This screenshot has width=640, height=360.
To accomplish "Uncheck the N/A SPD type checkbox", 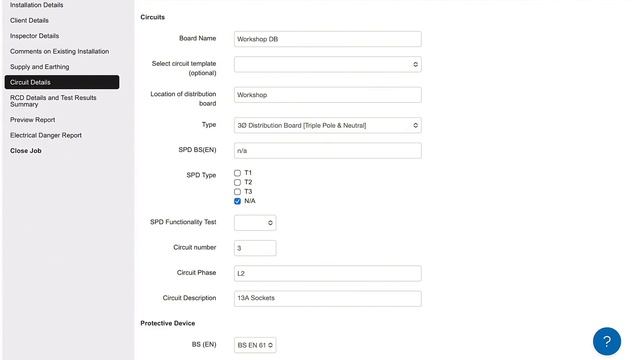I will pyautogui.click(x=237, y=201).
